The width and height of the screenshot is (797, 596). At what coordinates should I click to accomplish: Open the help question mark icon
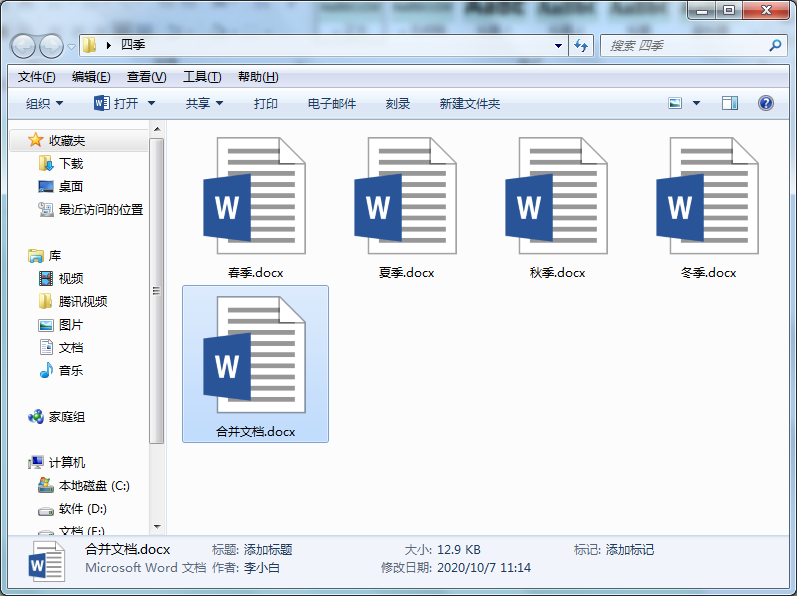[765, 104]
